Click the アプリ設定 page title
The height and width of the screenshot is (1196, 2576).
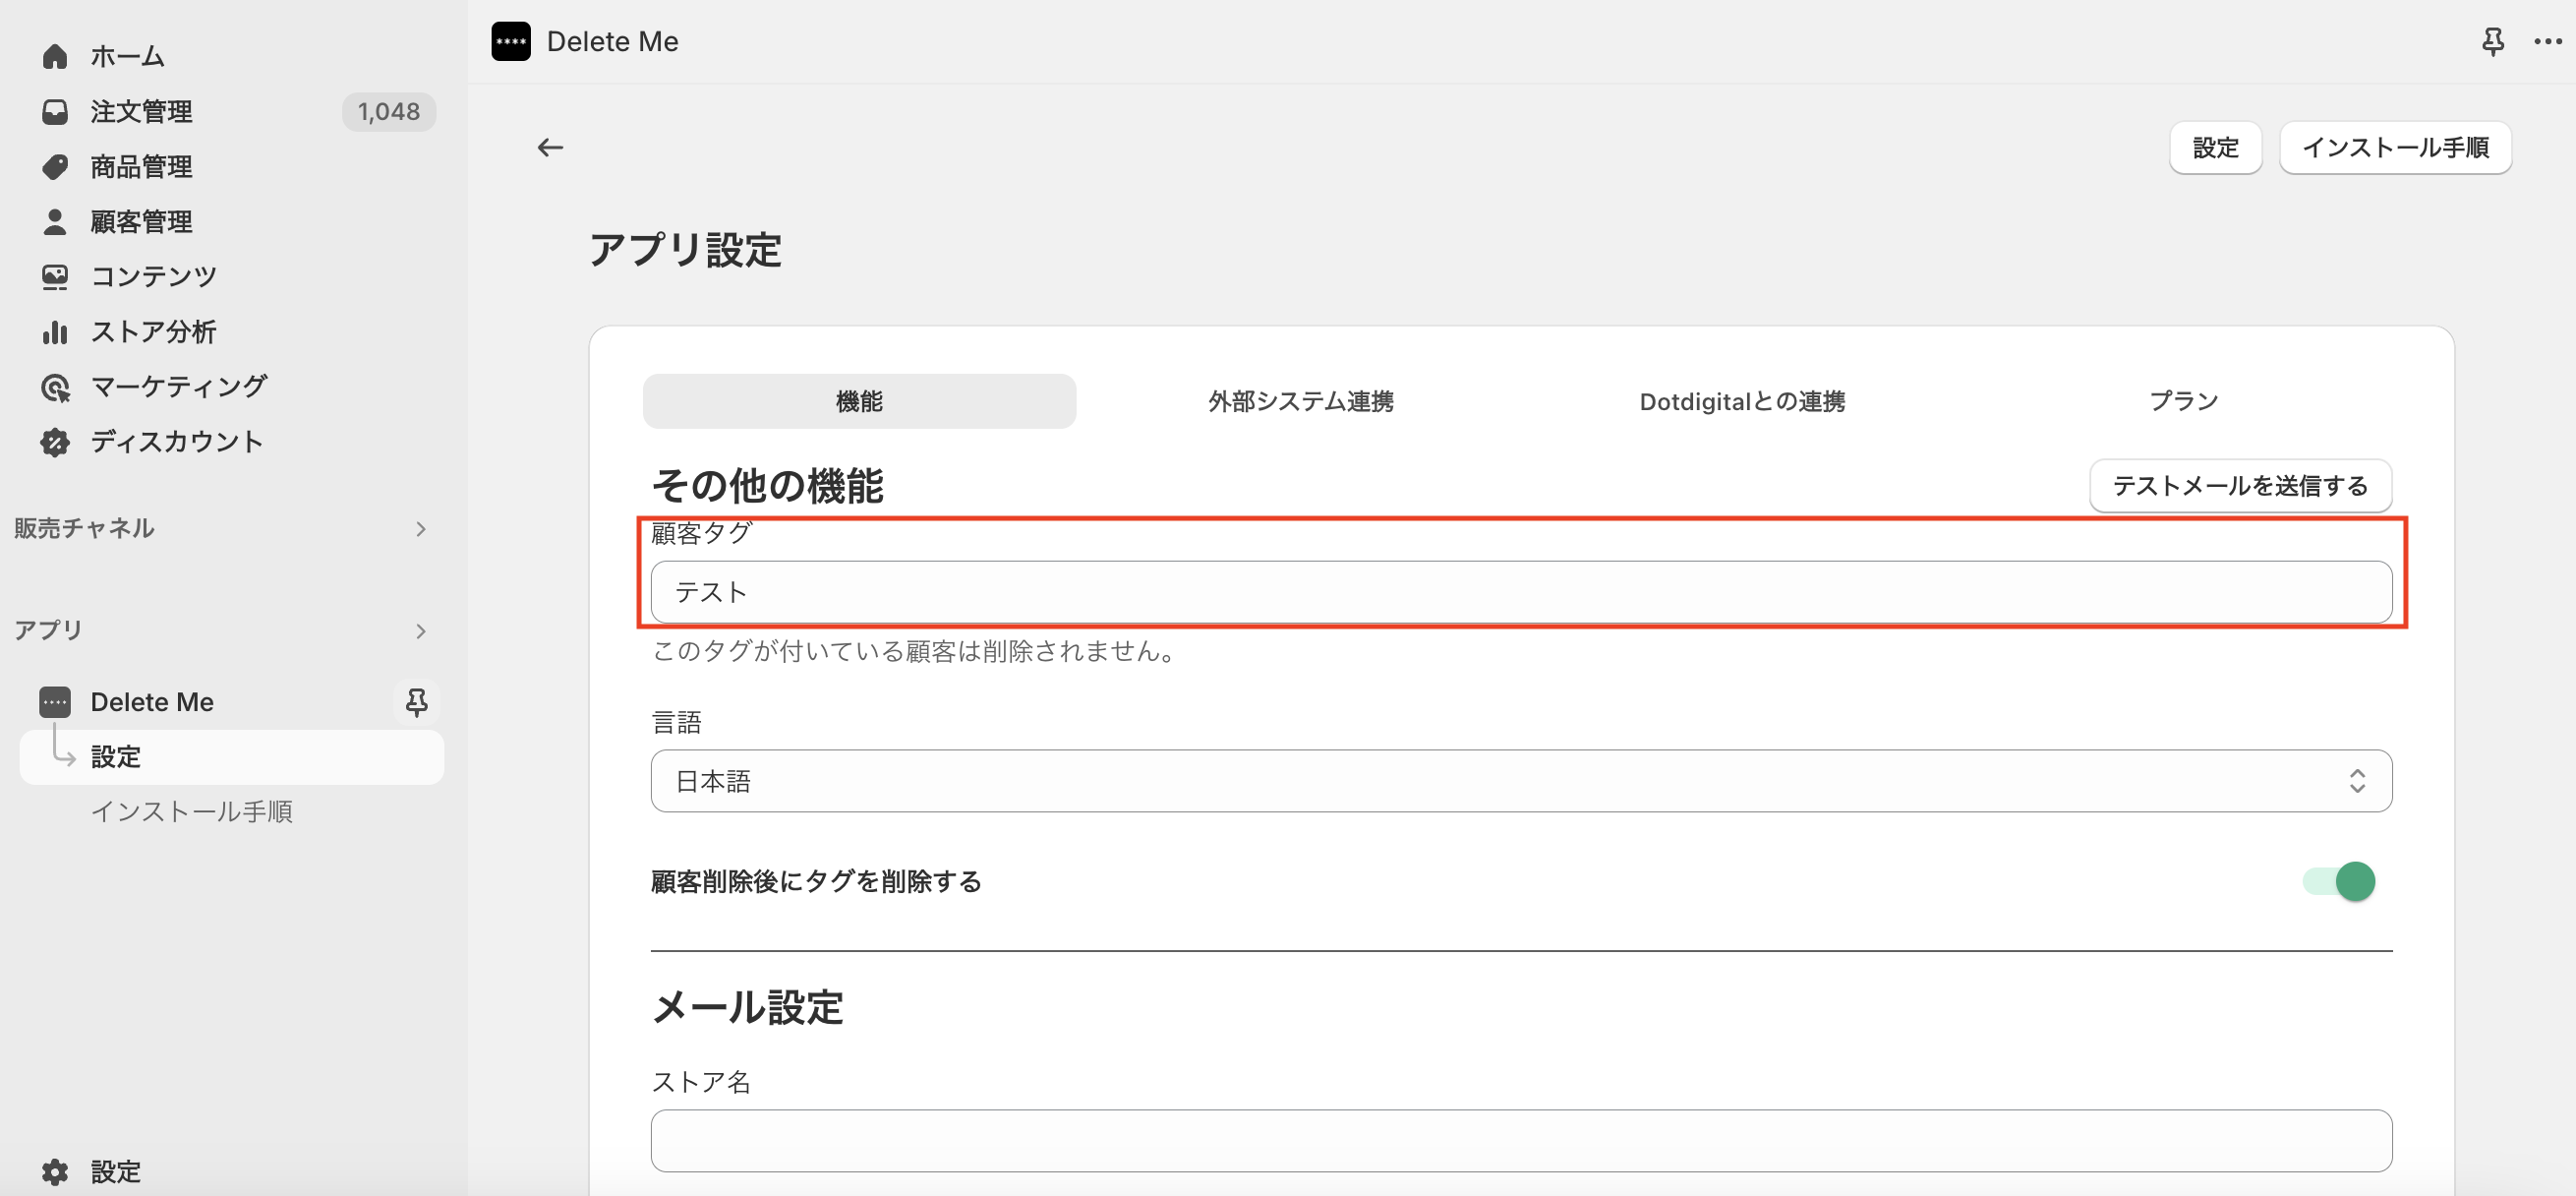click(685, 249)
